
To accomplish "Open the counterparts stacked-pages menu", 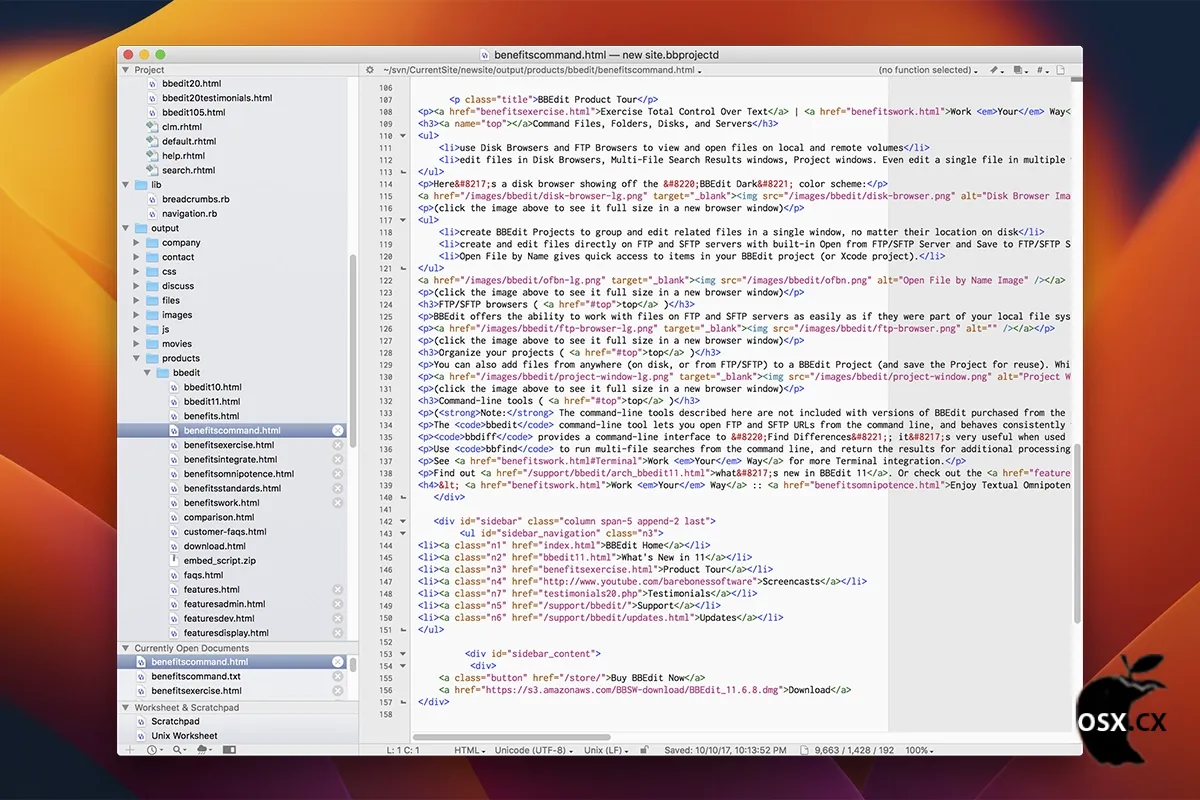I will click(1020, 70).
